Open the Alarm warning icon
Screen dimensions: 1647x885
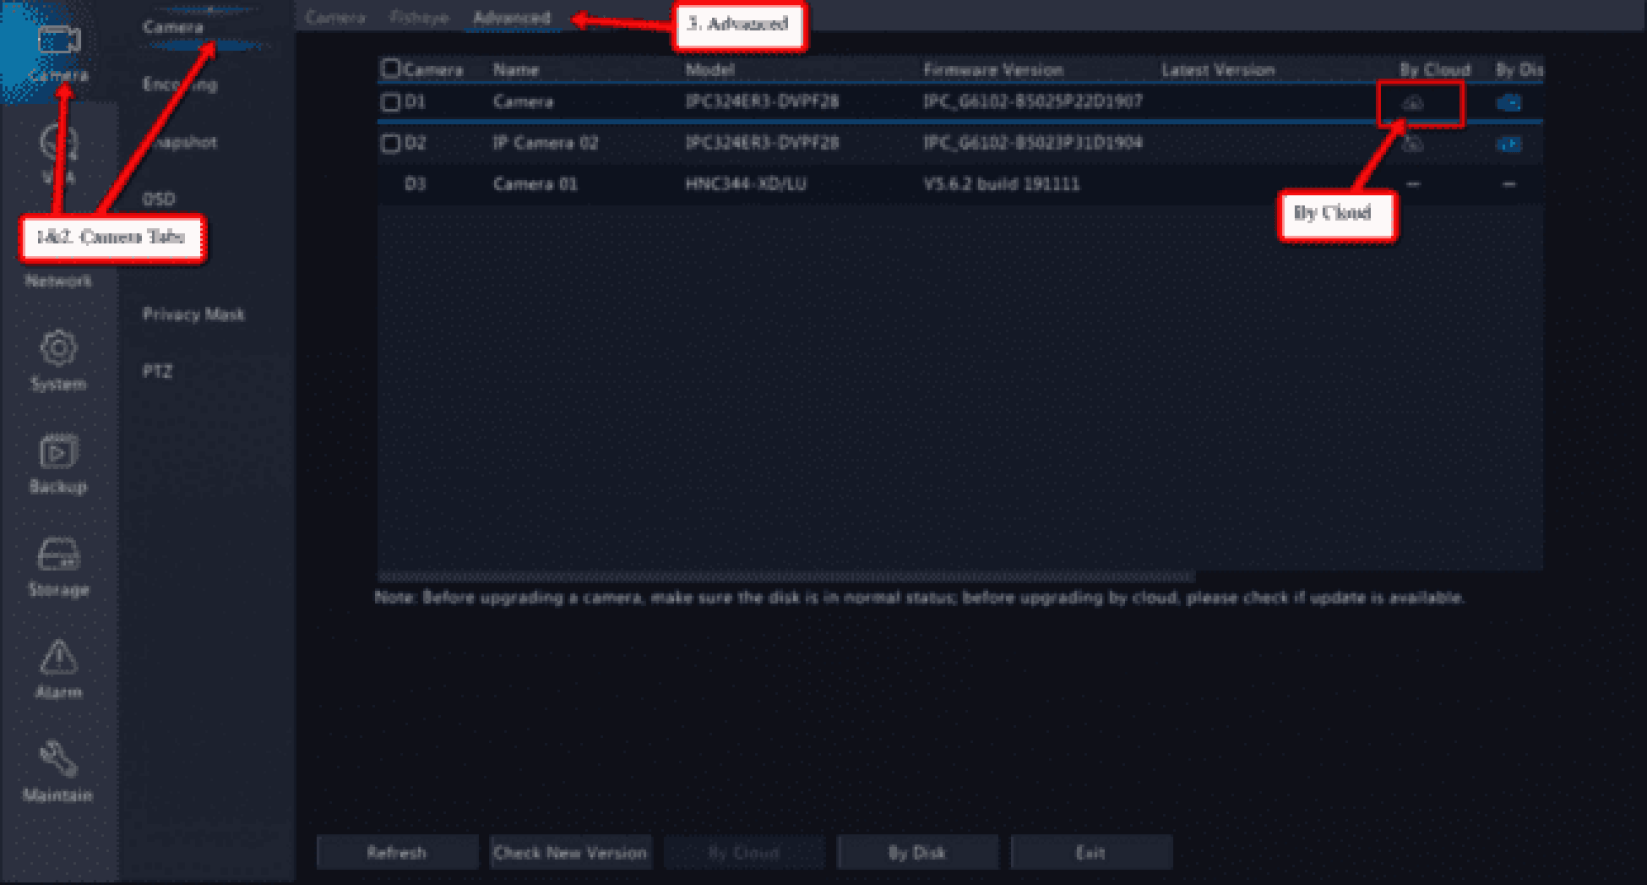(58, 659)
